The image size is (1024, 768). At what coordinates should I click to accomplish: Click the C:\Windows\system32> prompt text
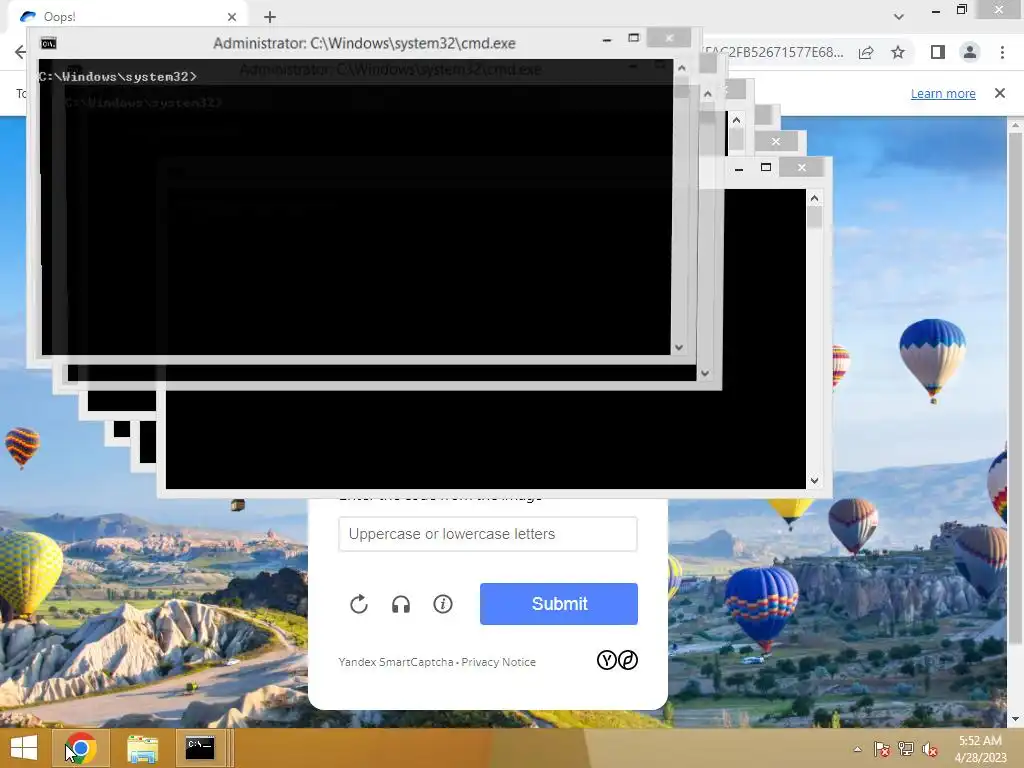(118, 76)
